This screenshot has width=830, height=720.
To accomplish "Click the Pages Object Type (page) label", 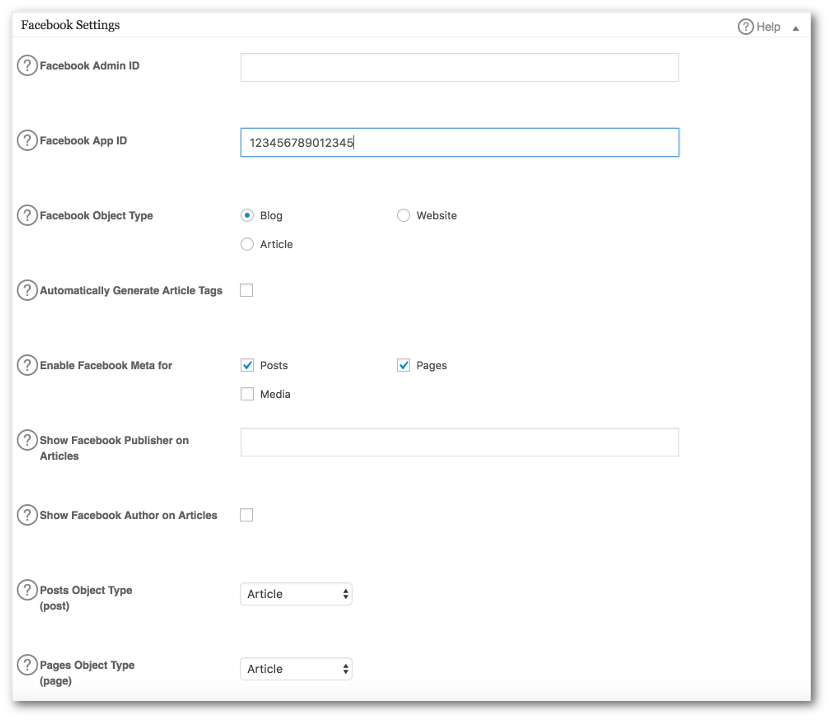I will click(x=87, y=673).
